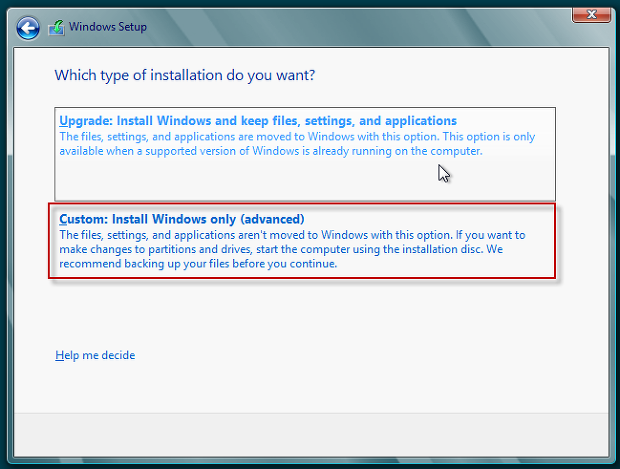
Task: Close the Windows Setup window
Action: pos(591,15)
